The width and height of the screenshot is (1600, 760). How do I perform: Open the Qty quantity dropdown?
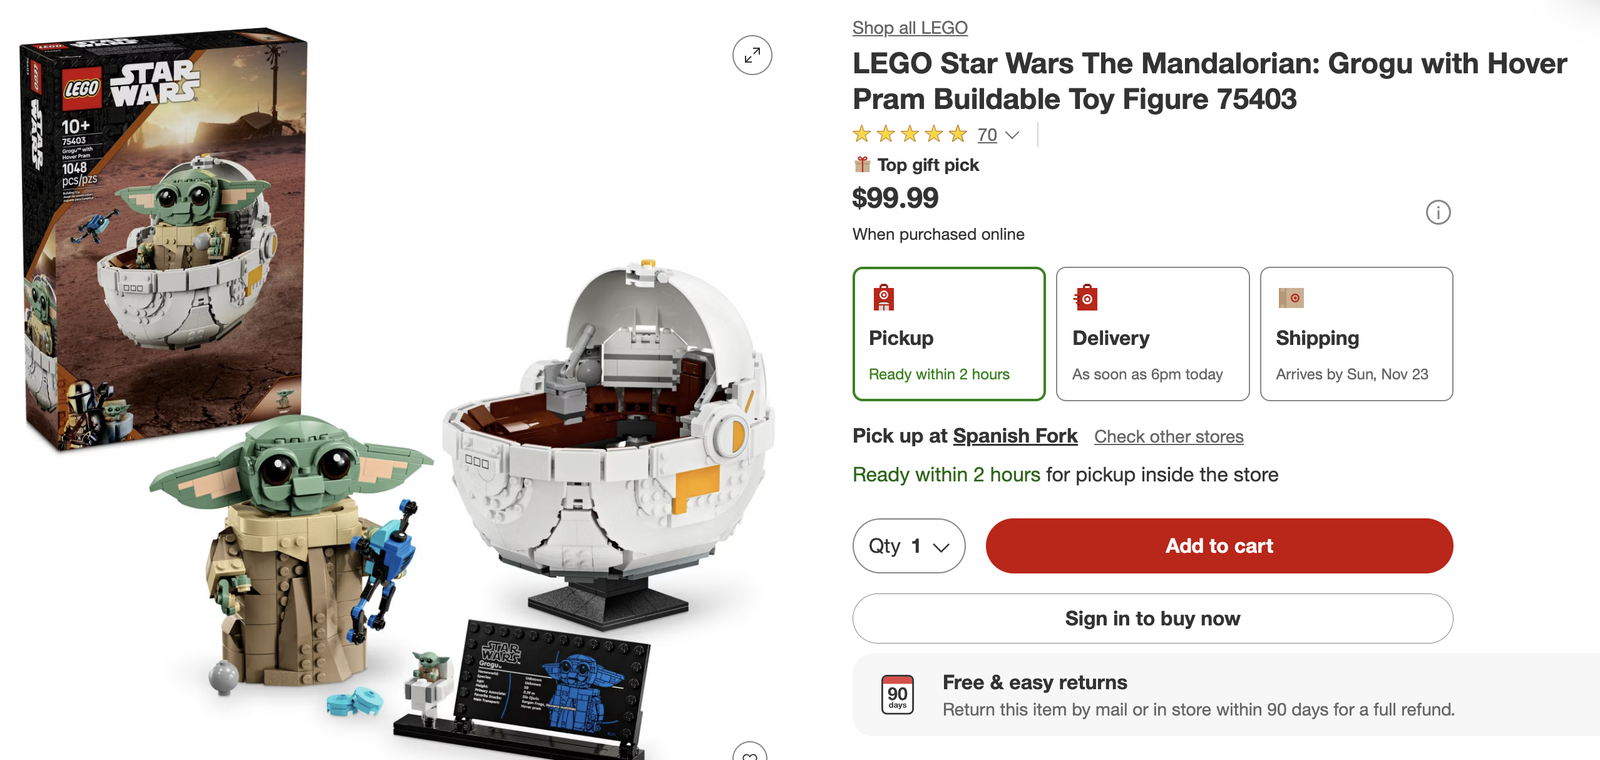(x=908, y=546)
